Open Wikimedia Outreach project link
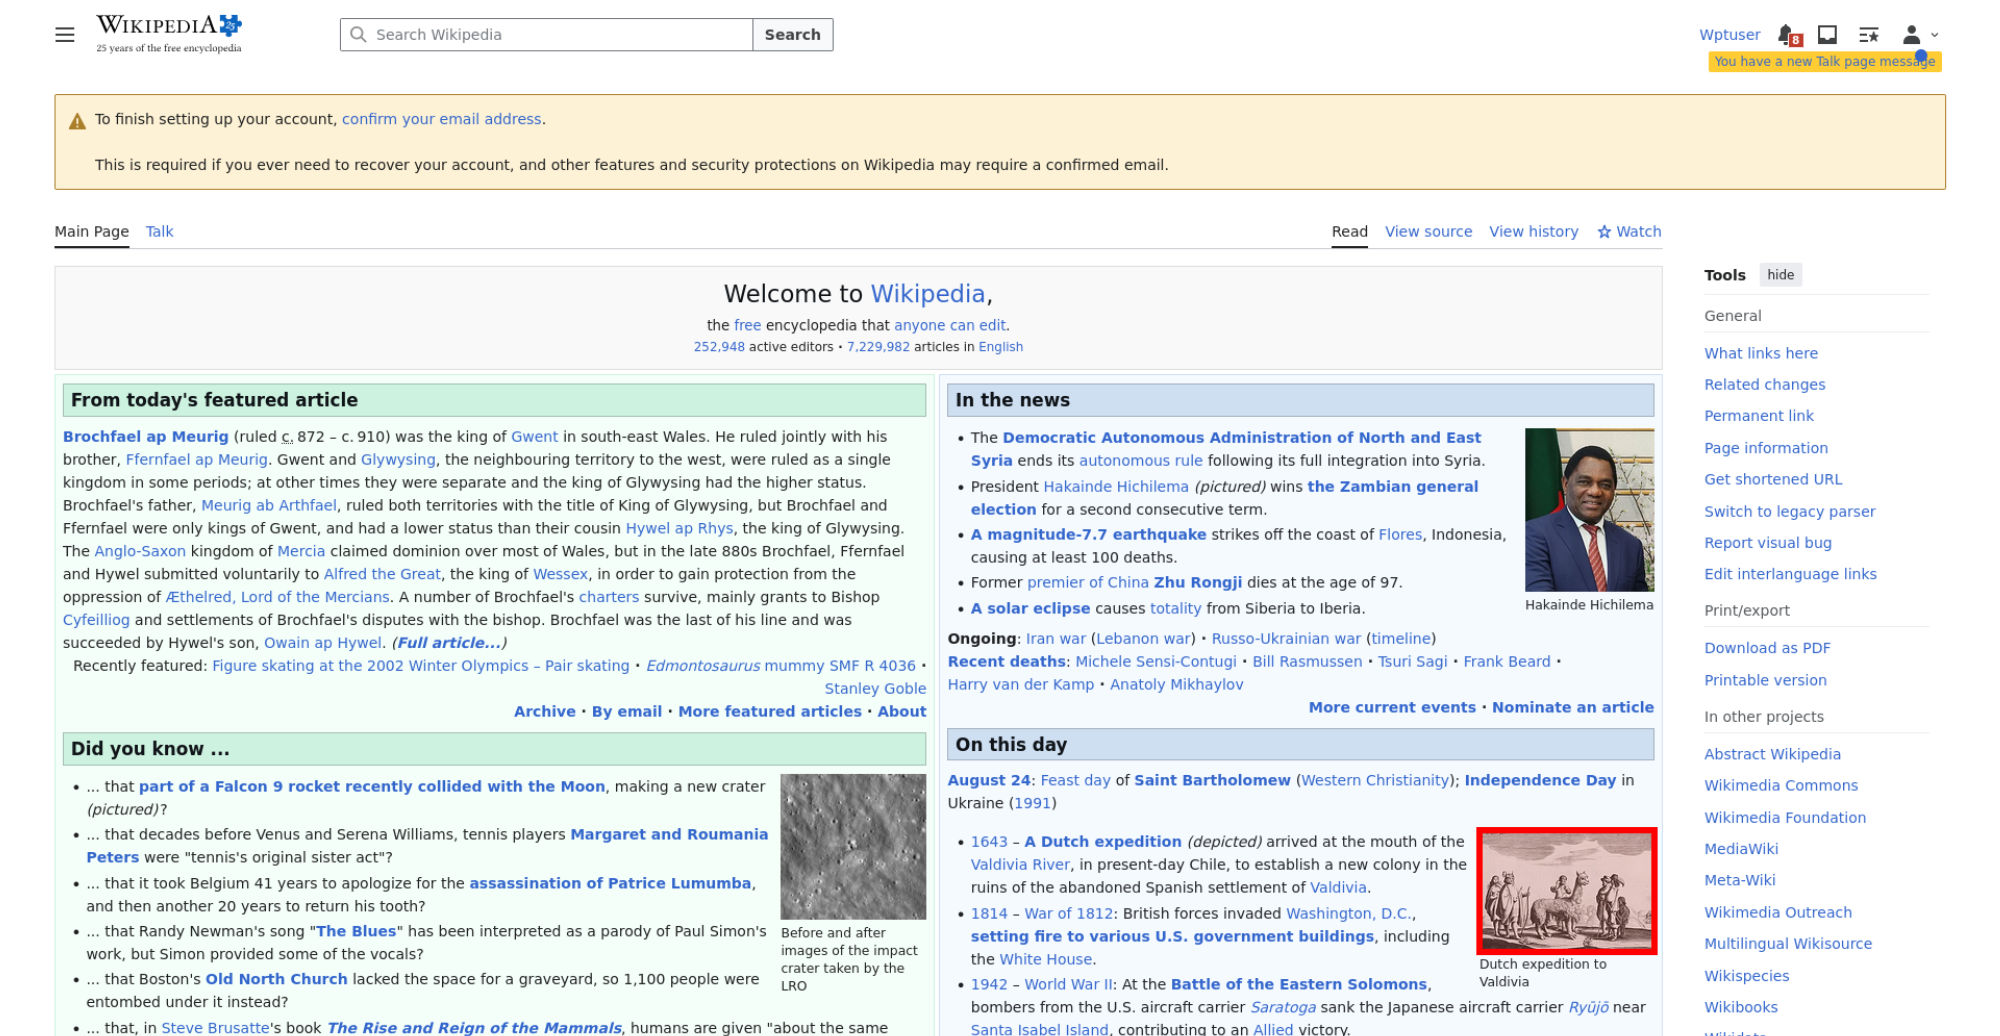 pos(1778,912)
